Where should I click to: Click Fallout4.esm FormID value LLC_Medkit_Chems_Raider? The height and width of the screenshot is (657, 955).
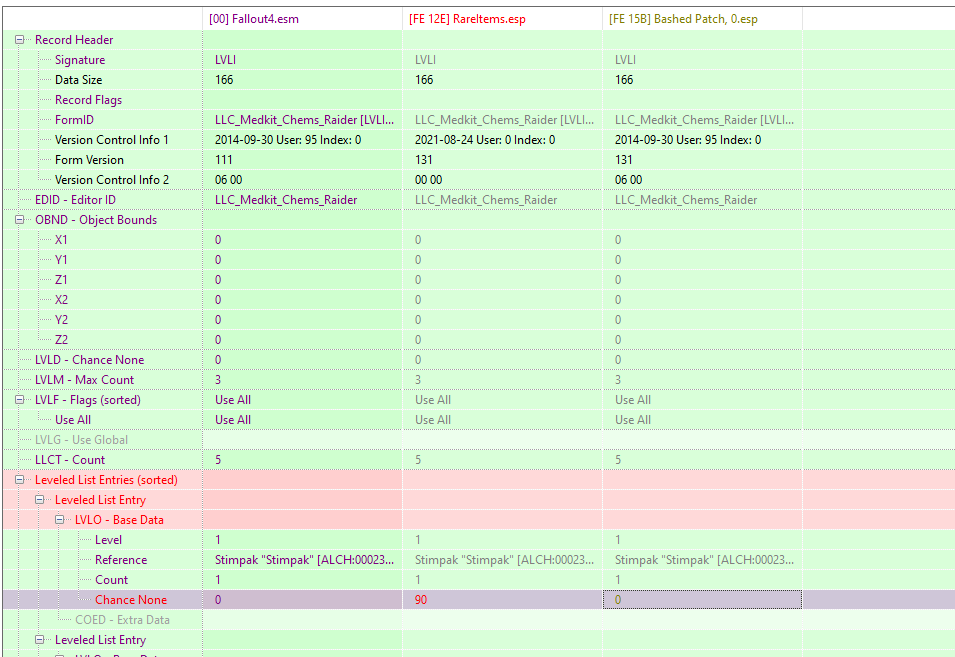point(305,120)
